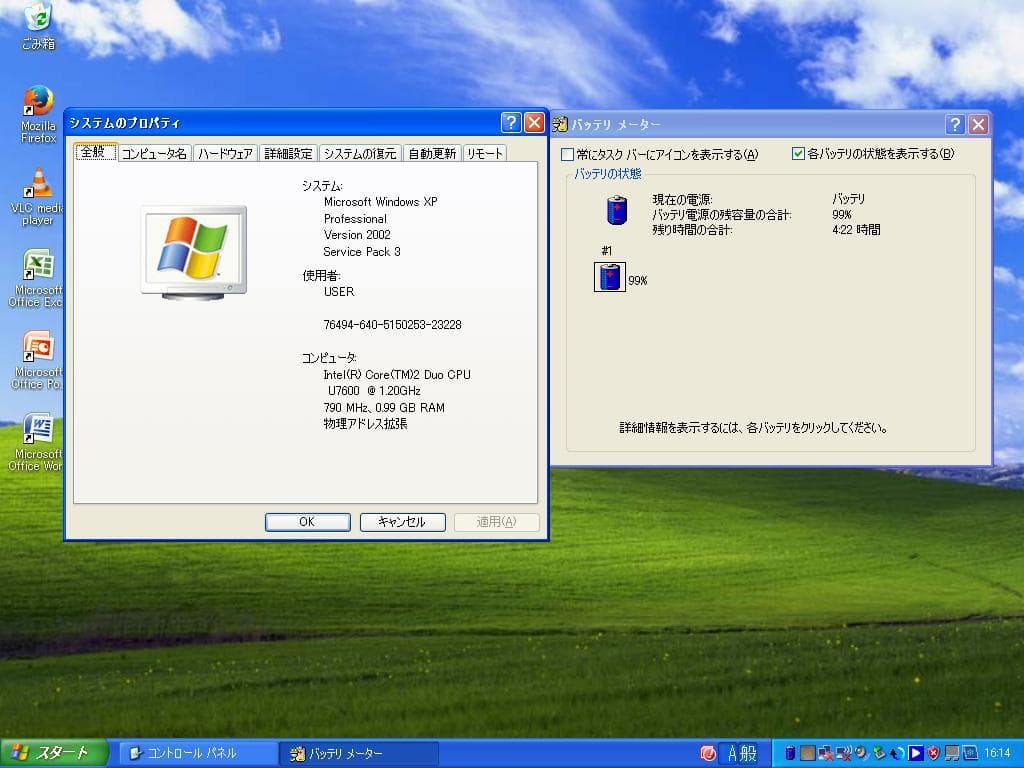Open the 自動更新 tab
The width and height of the screenshot is (1024, 768).
point(432,153)
